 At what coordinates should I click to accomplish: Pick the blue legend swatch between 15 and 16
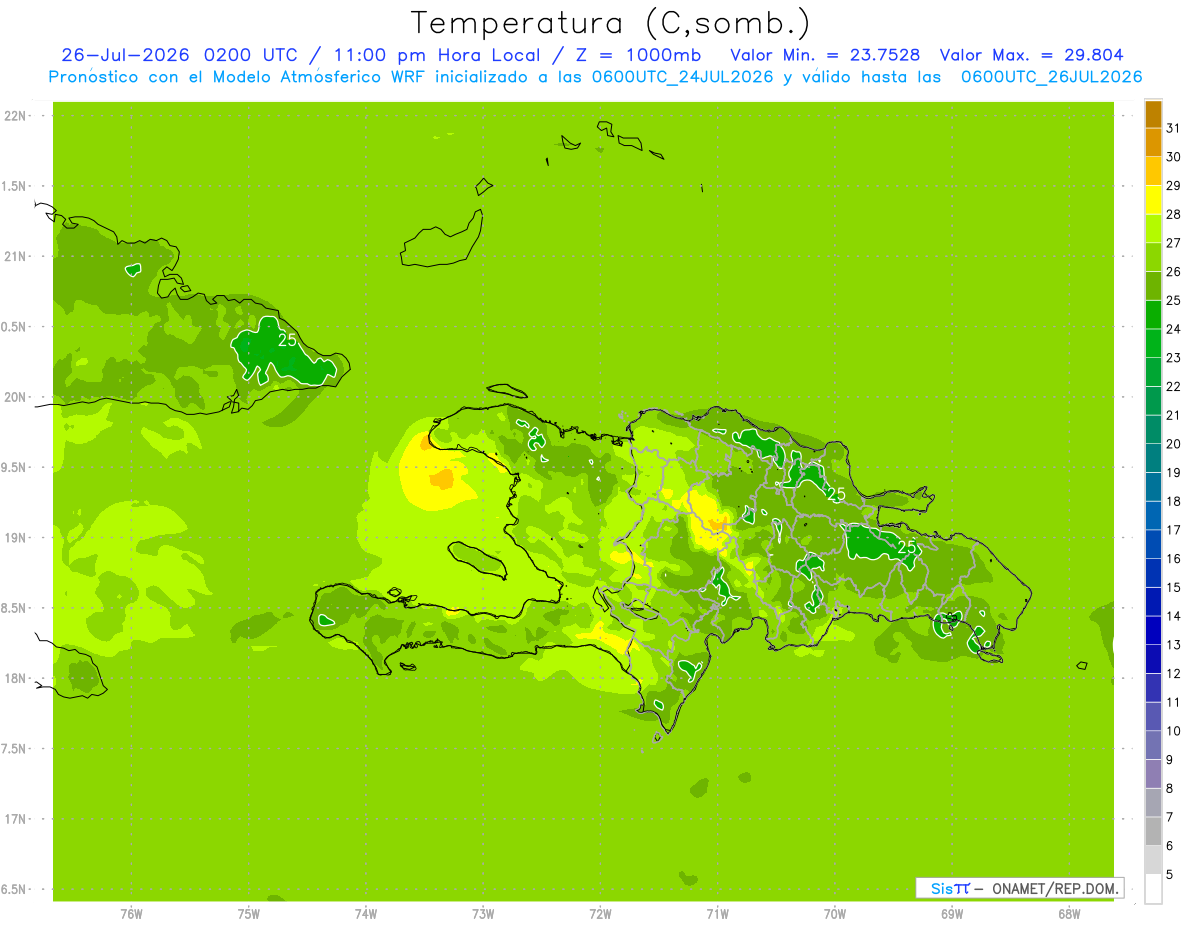(1153, 573)
